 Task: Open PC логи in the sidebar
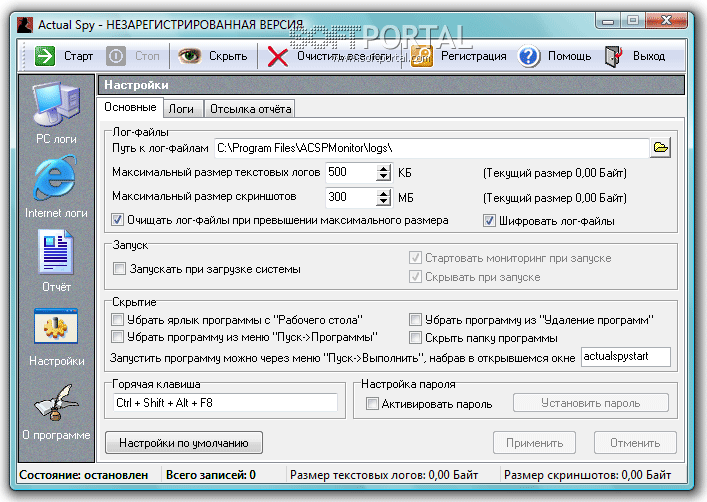pos(56,113)
